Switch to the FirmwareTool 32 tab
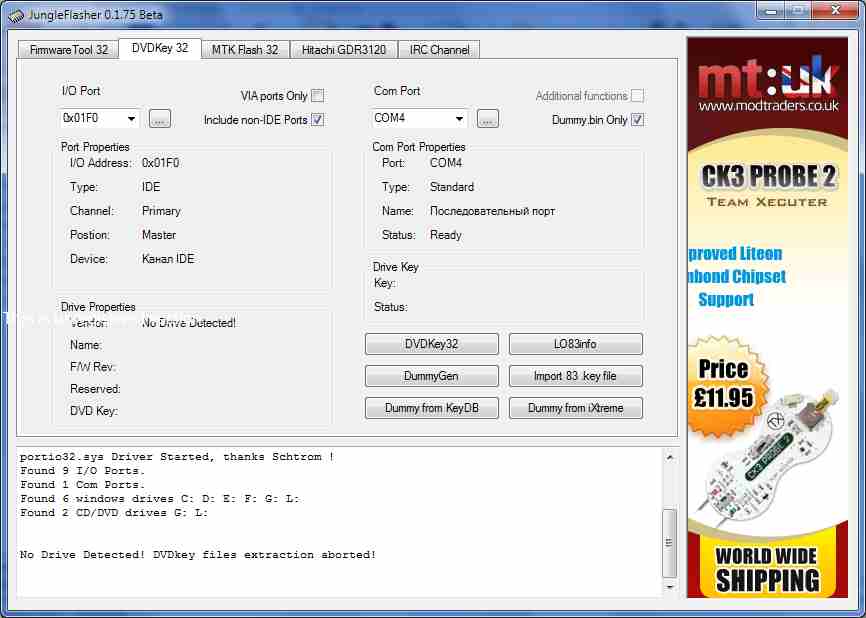Image resolution: width=866 pixels, height=618 pixels. point(68,49)
